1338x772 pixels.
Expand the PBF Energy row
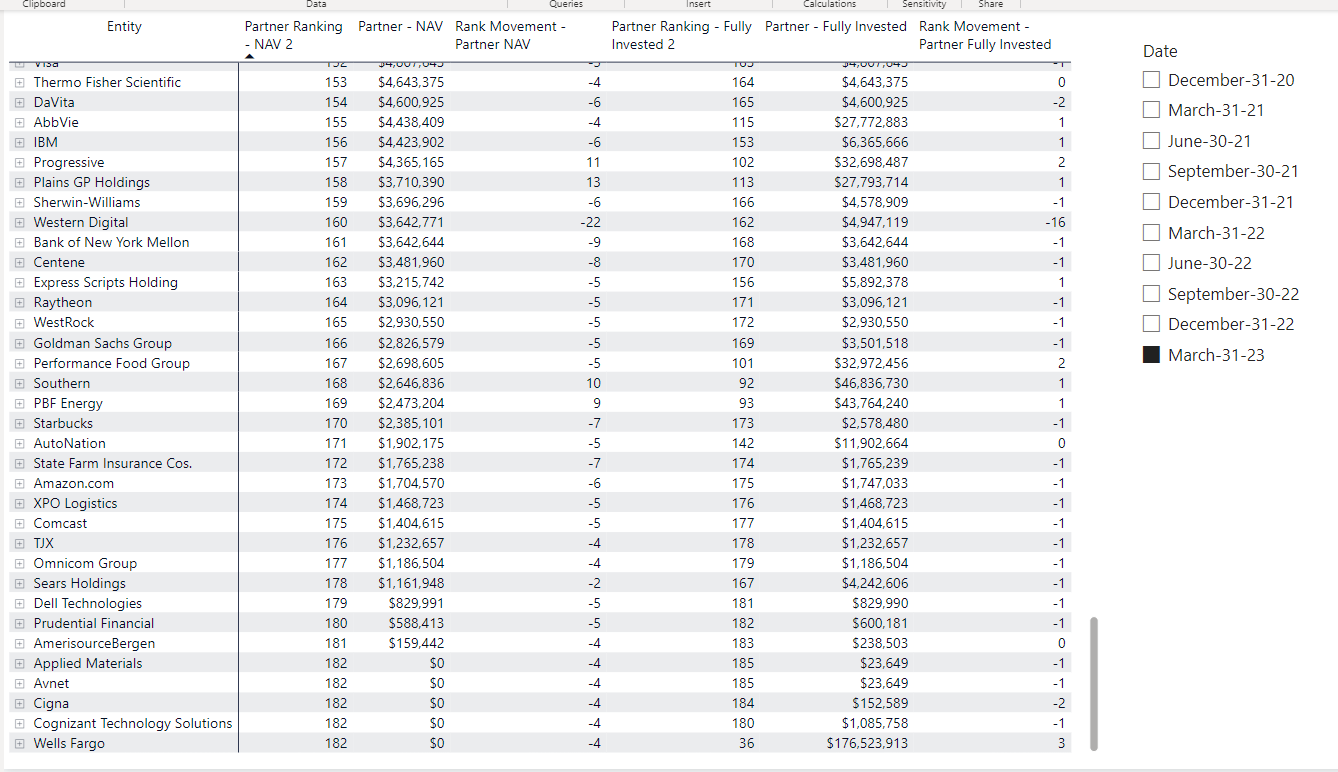tap(19, 403)
